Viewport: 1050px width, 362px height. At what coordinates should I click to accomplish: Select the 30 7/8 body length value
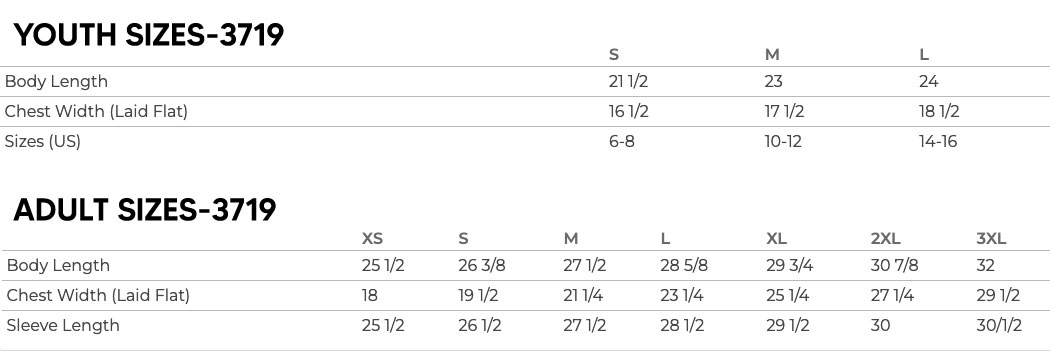pos(895,266)
